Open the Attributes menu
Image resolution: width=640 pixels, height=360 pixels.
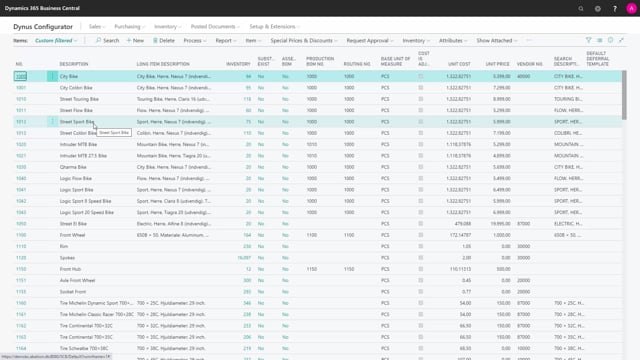click(453, 40)
